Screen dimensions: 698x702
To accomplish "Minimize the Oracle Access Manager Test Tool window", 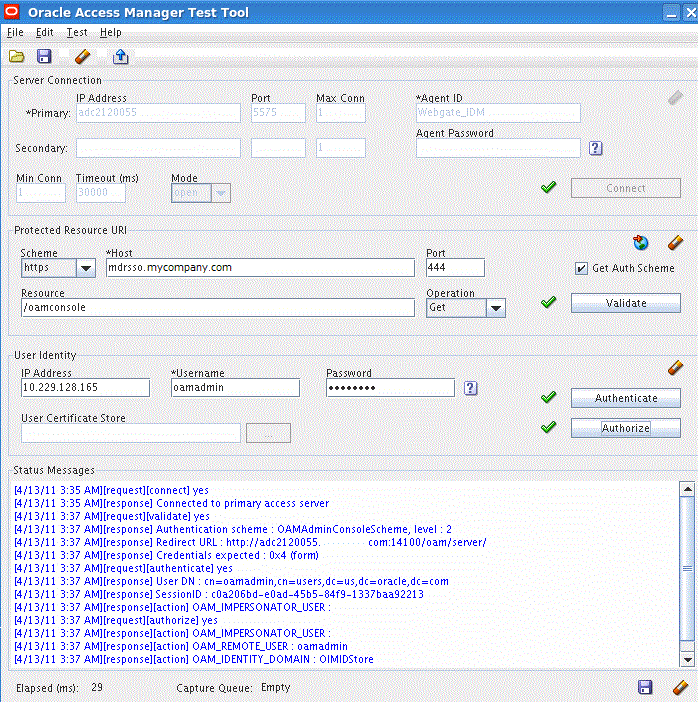I will tap(671, 12).
